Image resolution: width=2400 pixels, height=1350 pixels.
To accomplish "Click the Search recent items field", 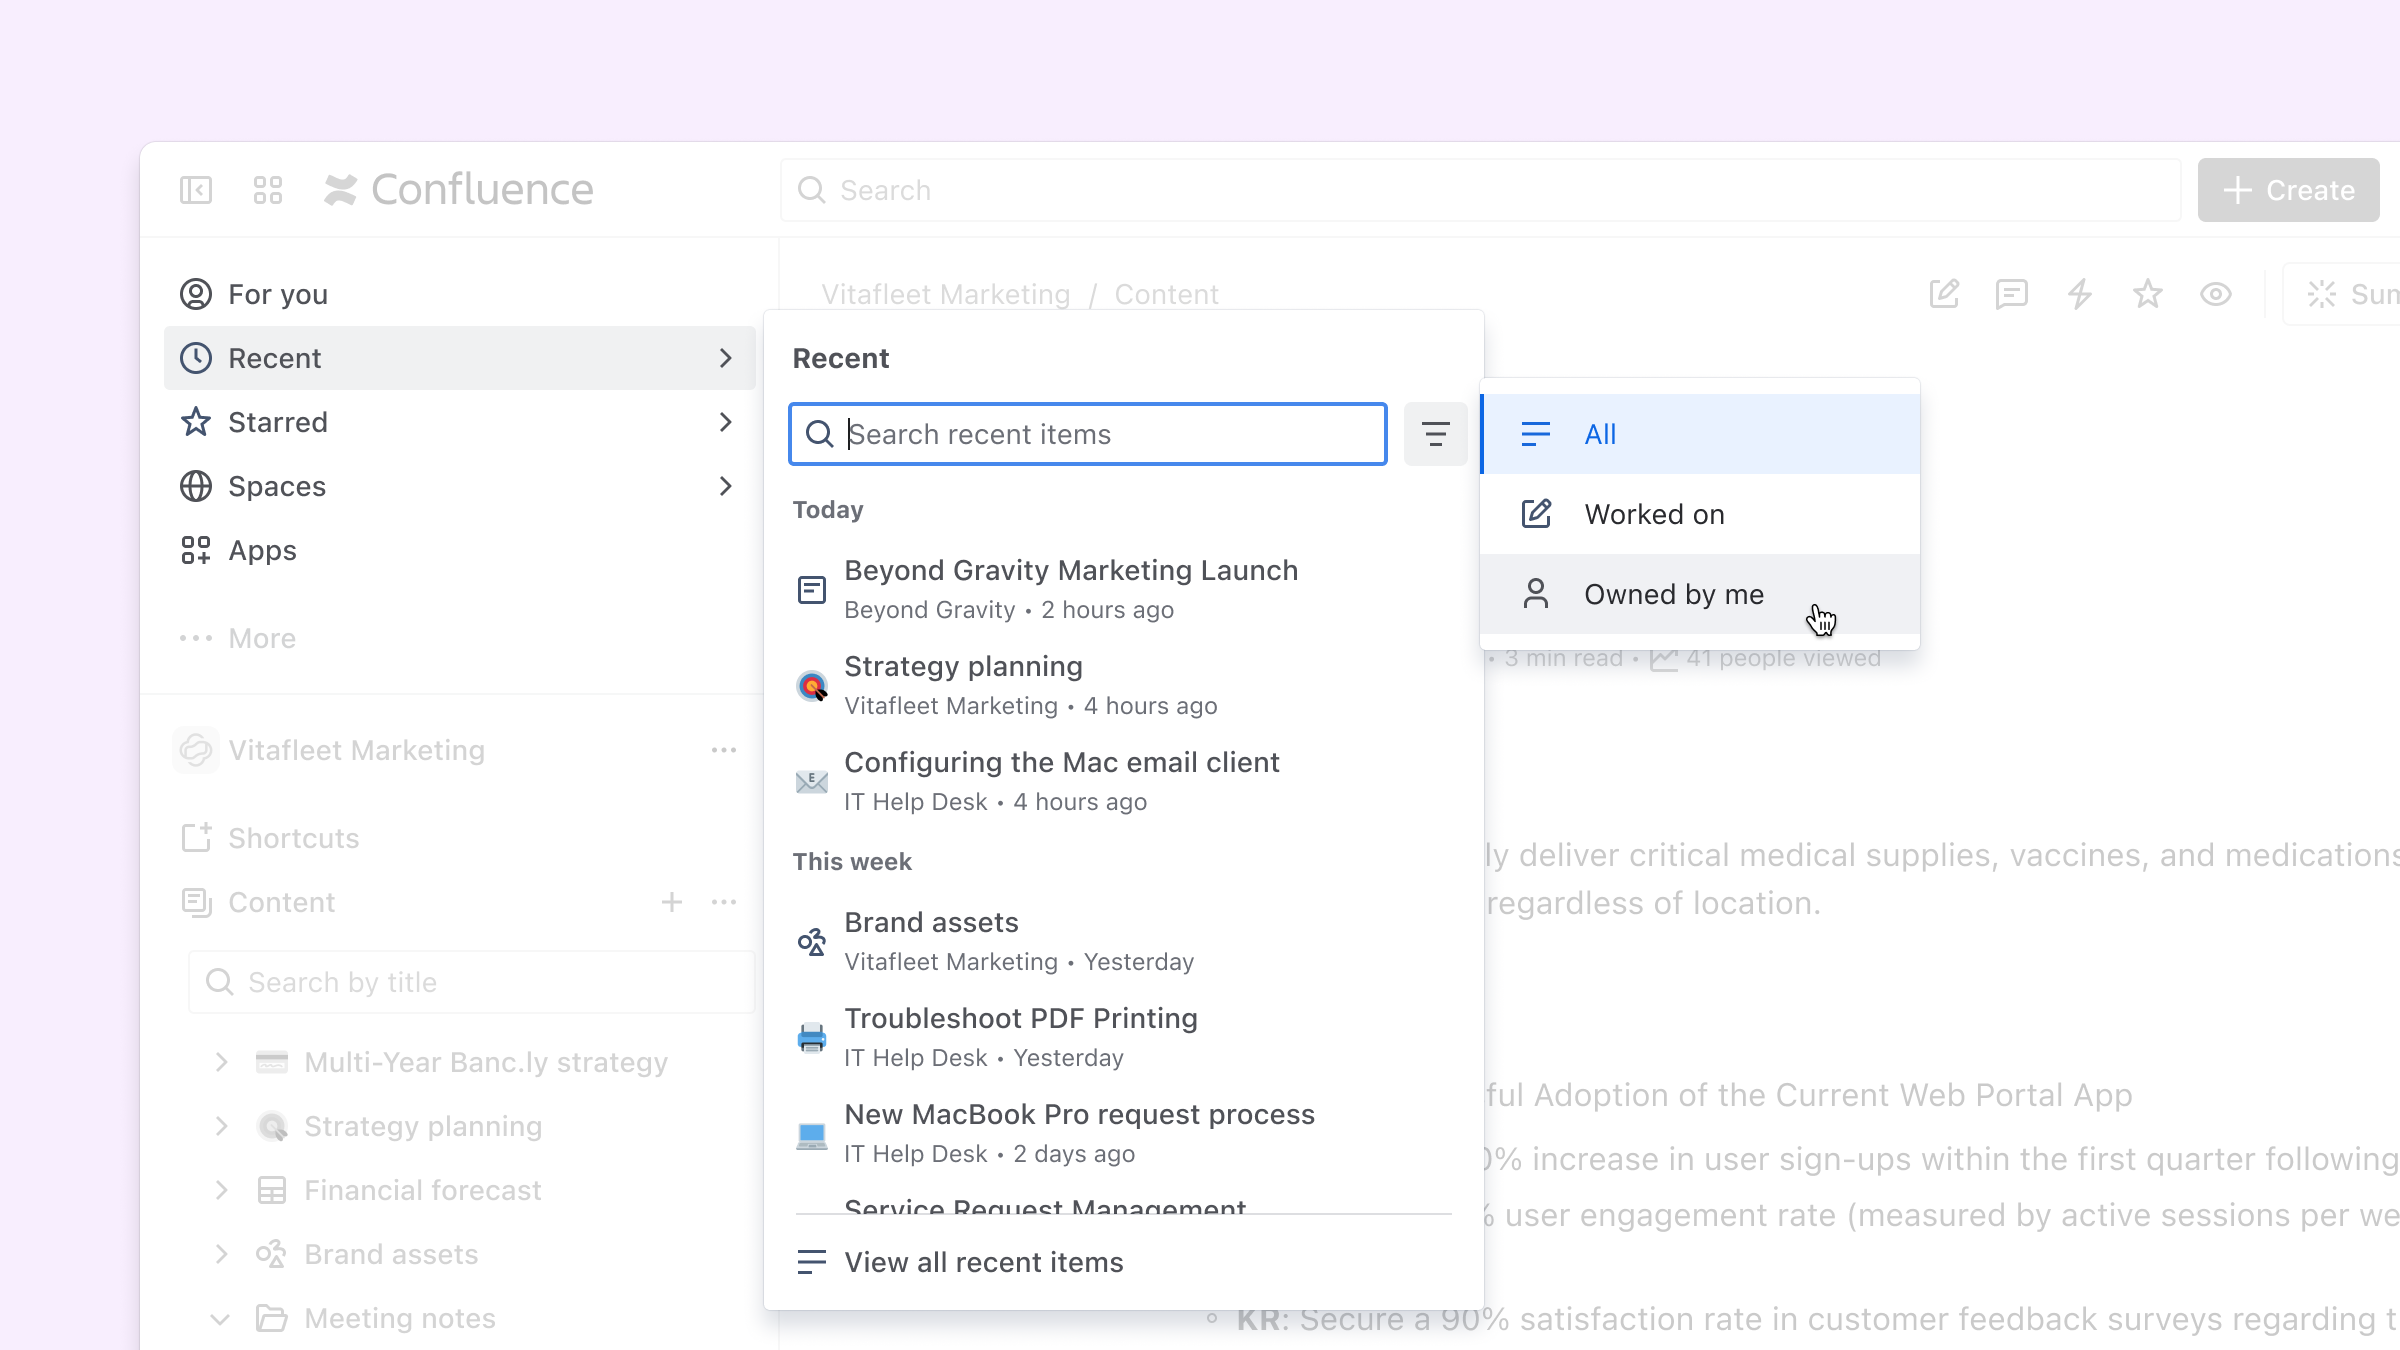I will click(1088, 434).
